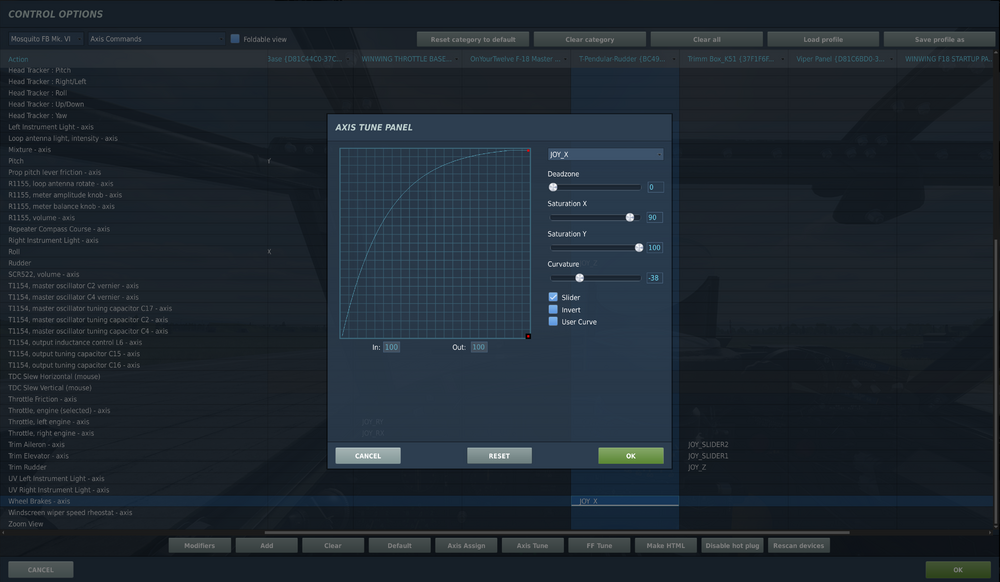Toggle the Slider checkbox
The height and width of the screenshot is (582, 1000).
[553, 297]
